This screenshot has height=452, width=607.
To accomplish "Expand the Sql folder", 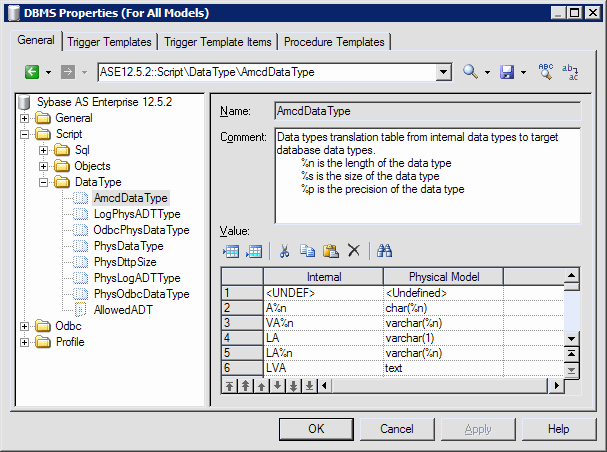I will tap(43, 151).
